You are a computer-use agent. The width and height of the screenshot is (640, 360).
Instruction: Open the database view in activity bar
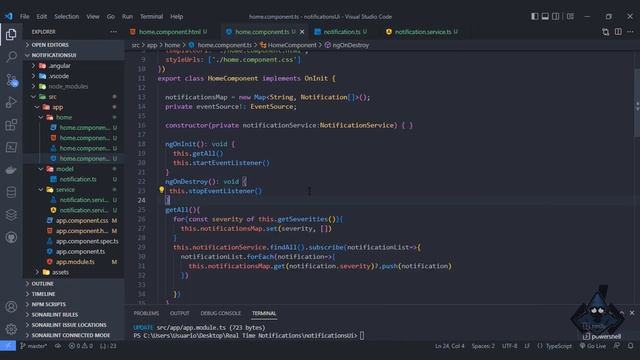point(11,192)
